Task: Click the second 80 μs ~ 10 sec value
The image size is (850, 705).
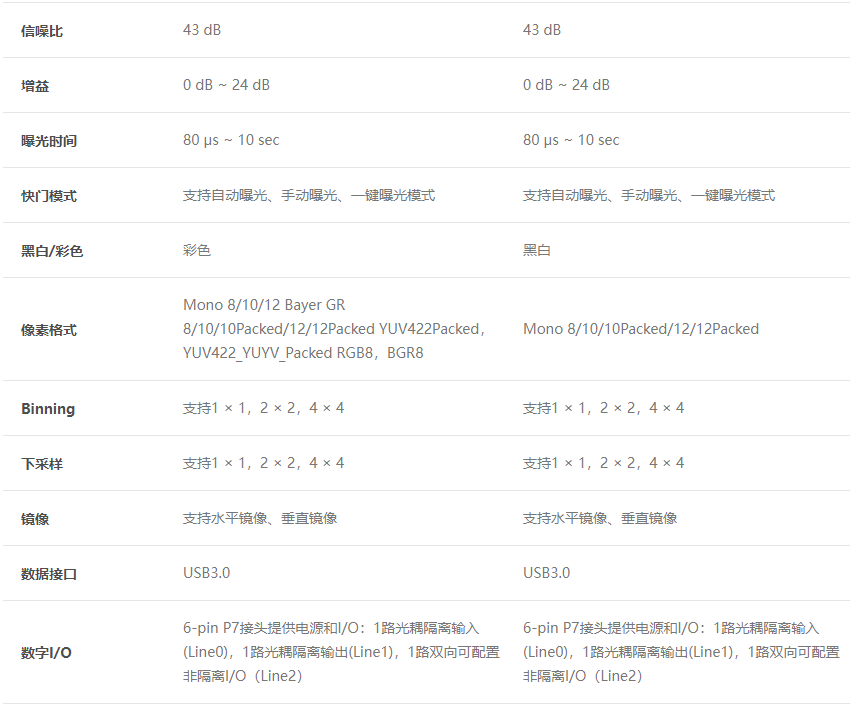Action: [571, 140]
